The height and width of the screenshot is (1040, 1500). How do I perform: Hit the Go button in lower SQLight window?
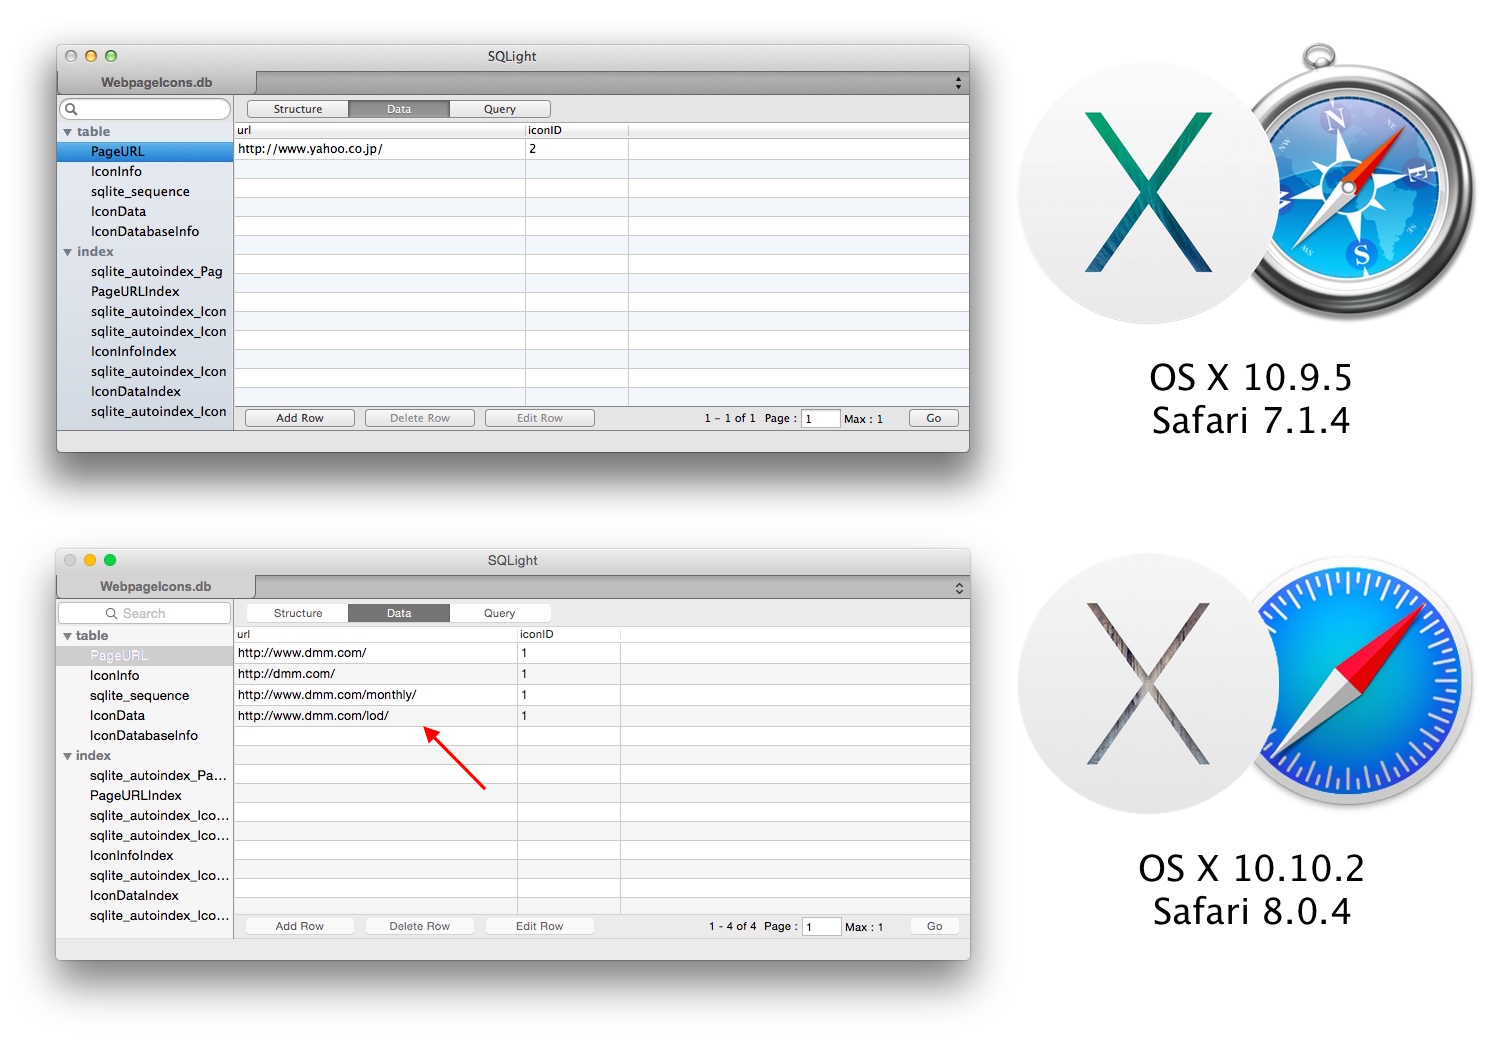click(x=935, y=926)
